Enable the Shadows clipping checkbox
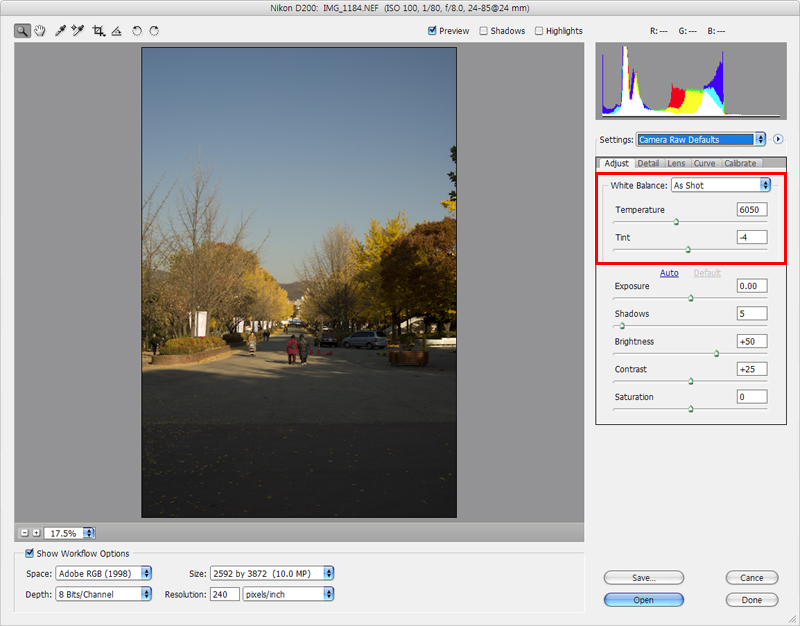 pyautogui.click(x=484, y=31)
